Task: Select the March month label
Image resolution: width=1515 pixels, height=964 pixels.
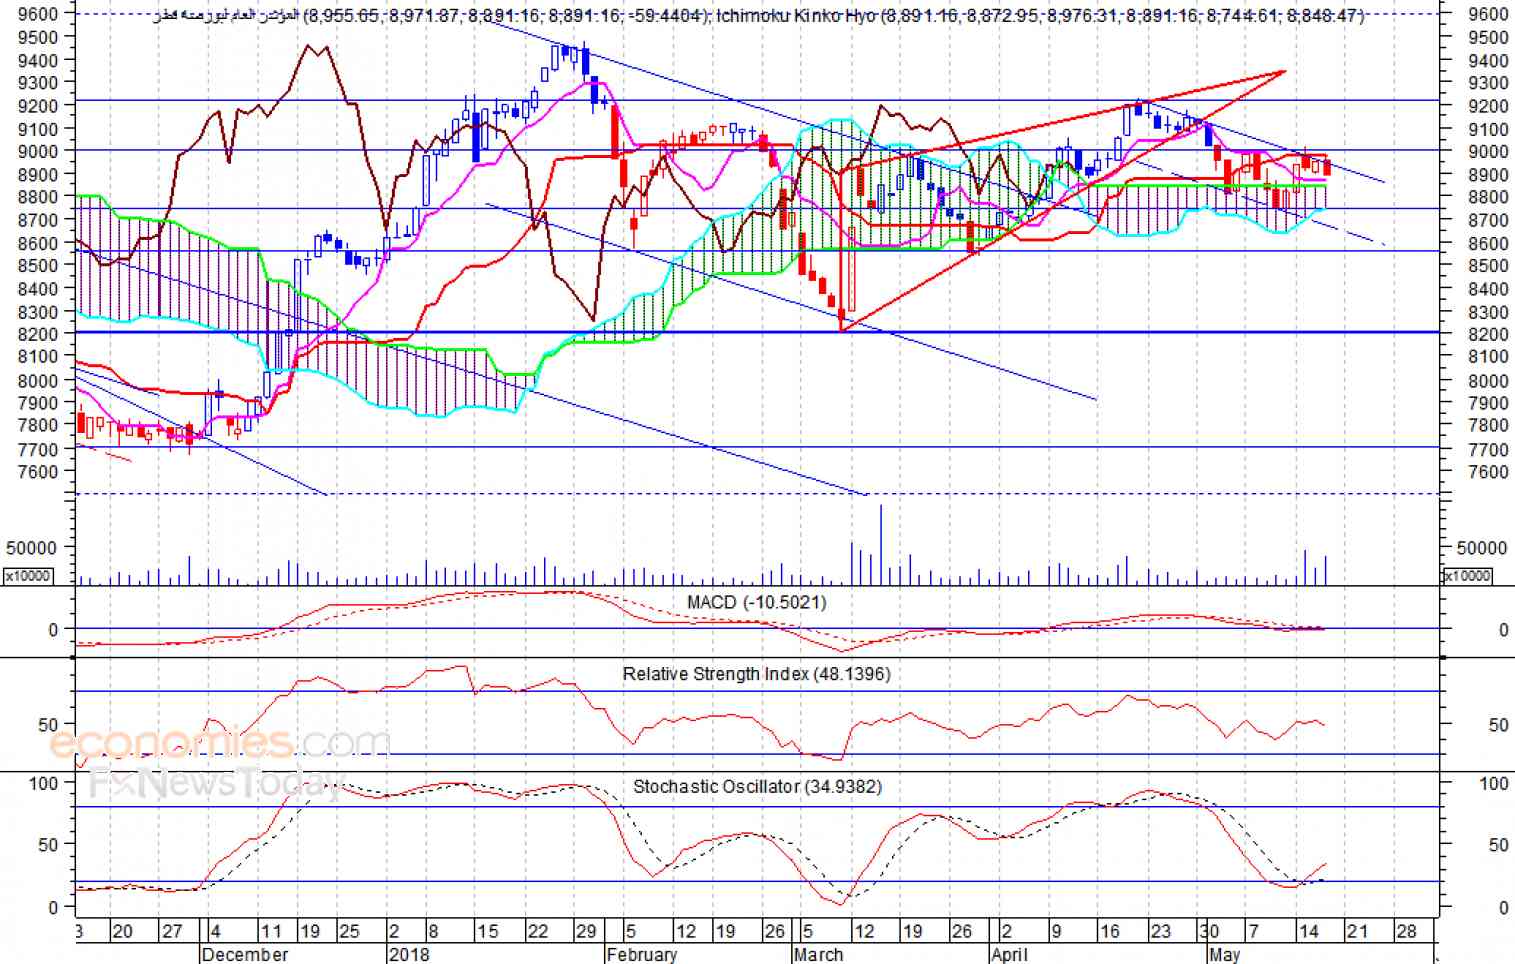Action: pos(818,954)
